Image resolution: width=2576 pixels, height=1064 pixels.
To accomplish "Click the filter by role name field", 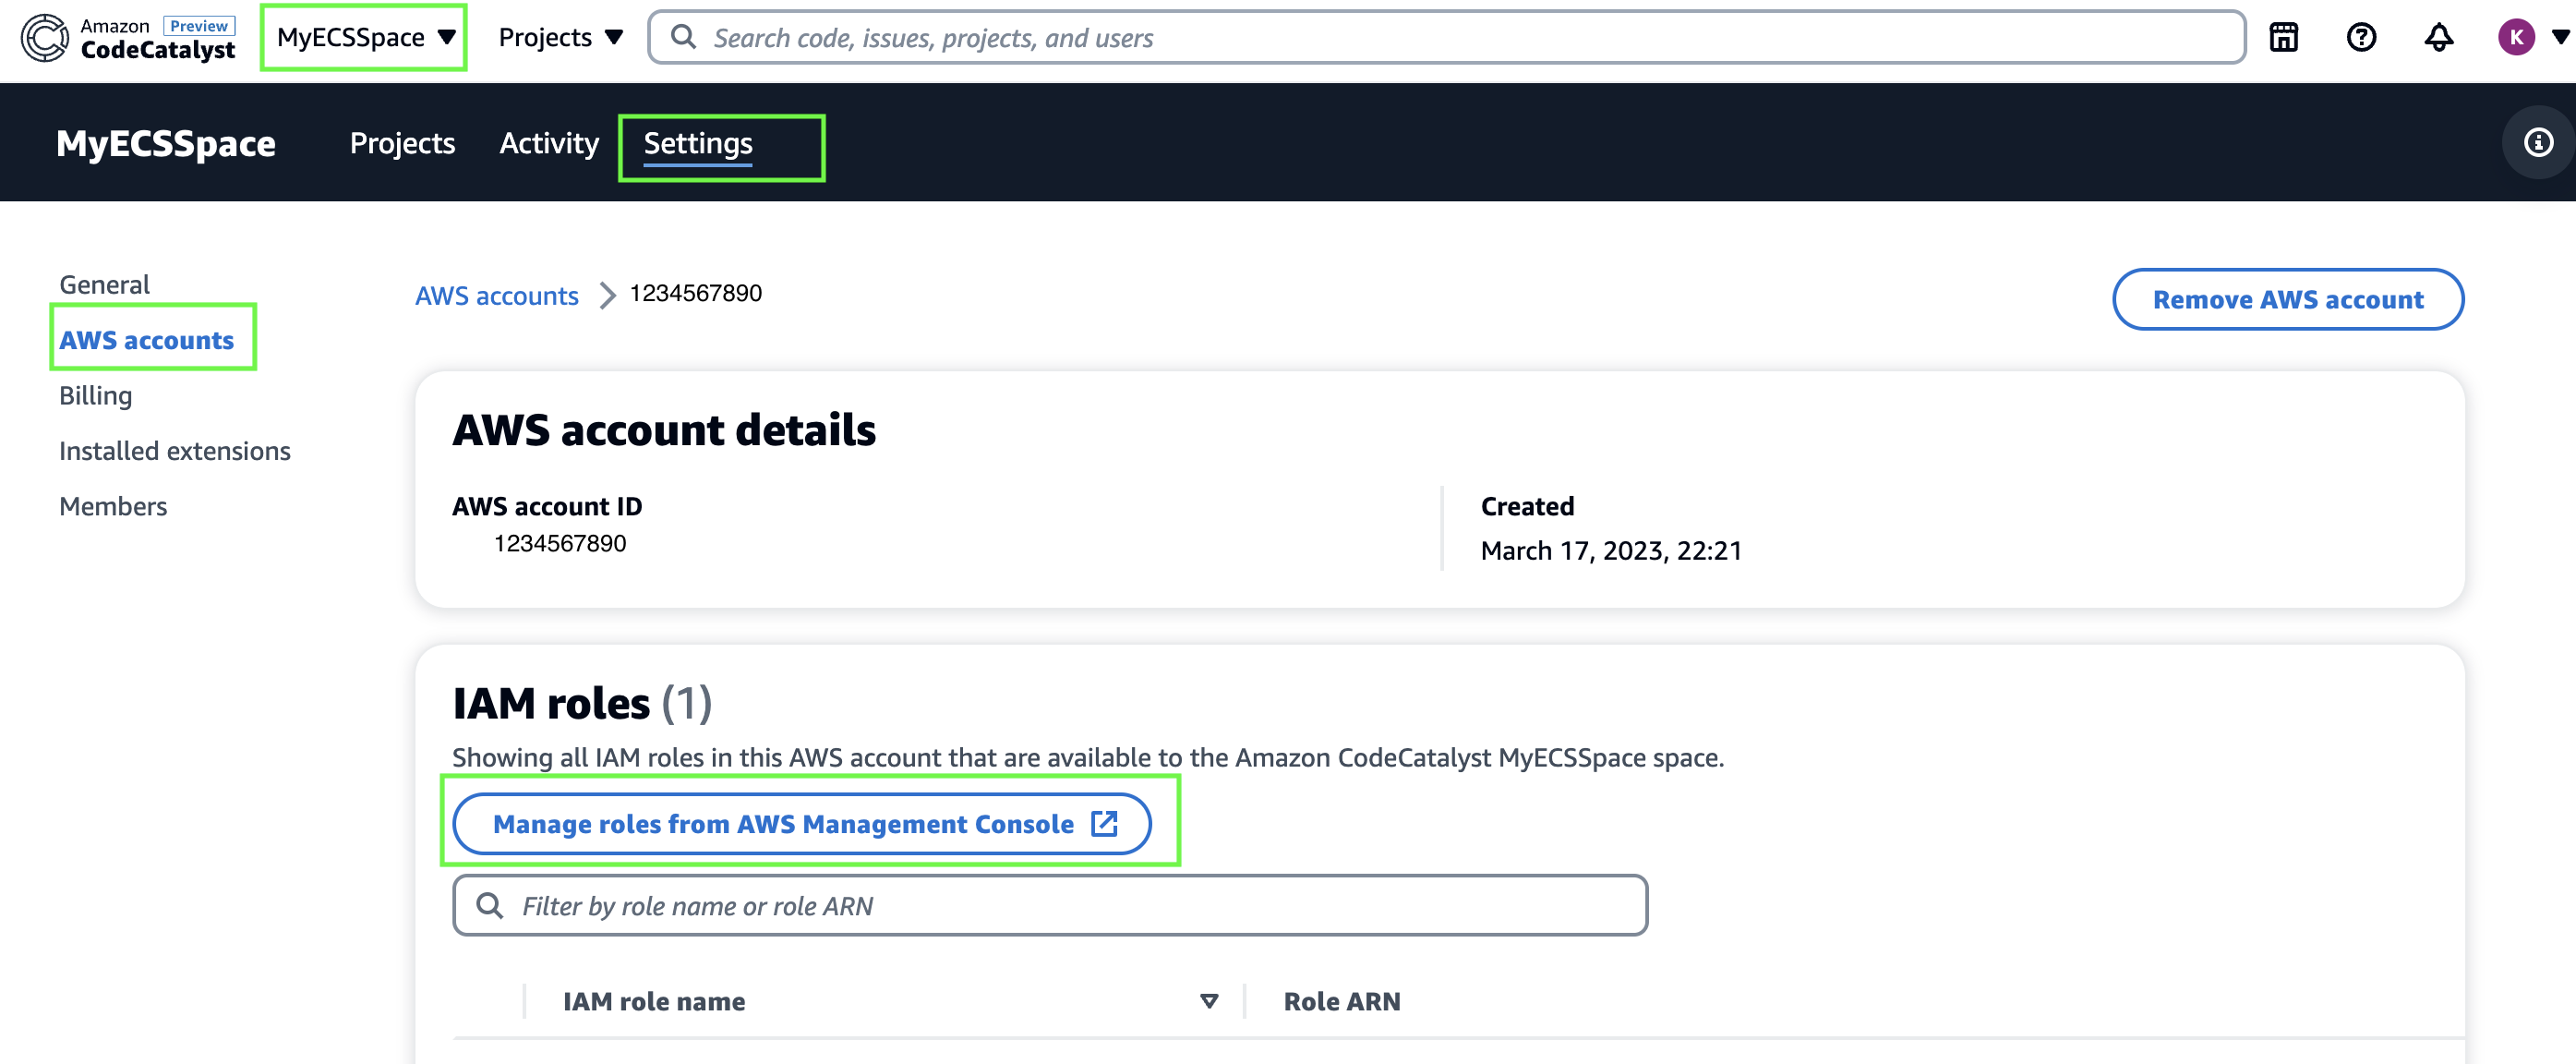I will click(x=1050, y=905).
